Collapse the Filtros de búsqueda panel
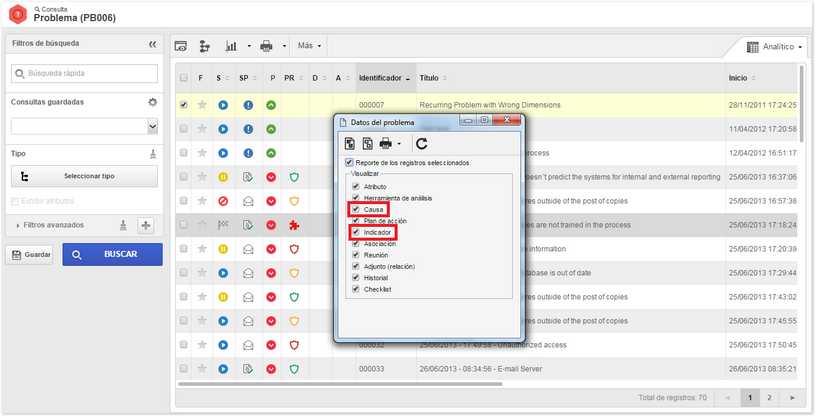 pyautogui.click(x=152, y=44)
